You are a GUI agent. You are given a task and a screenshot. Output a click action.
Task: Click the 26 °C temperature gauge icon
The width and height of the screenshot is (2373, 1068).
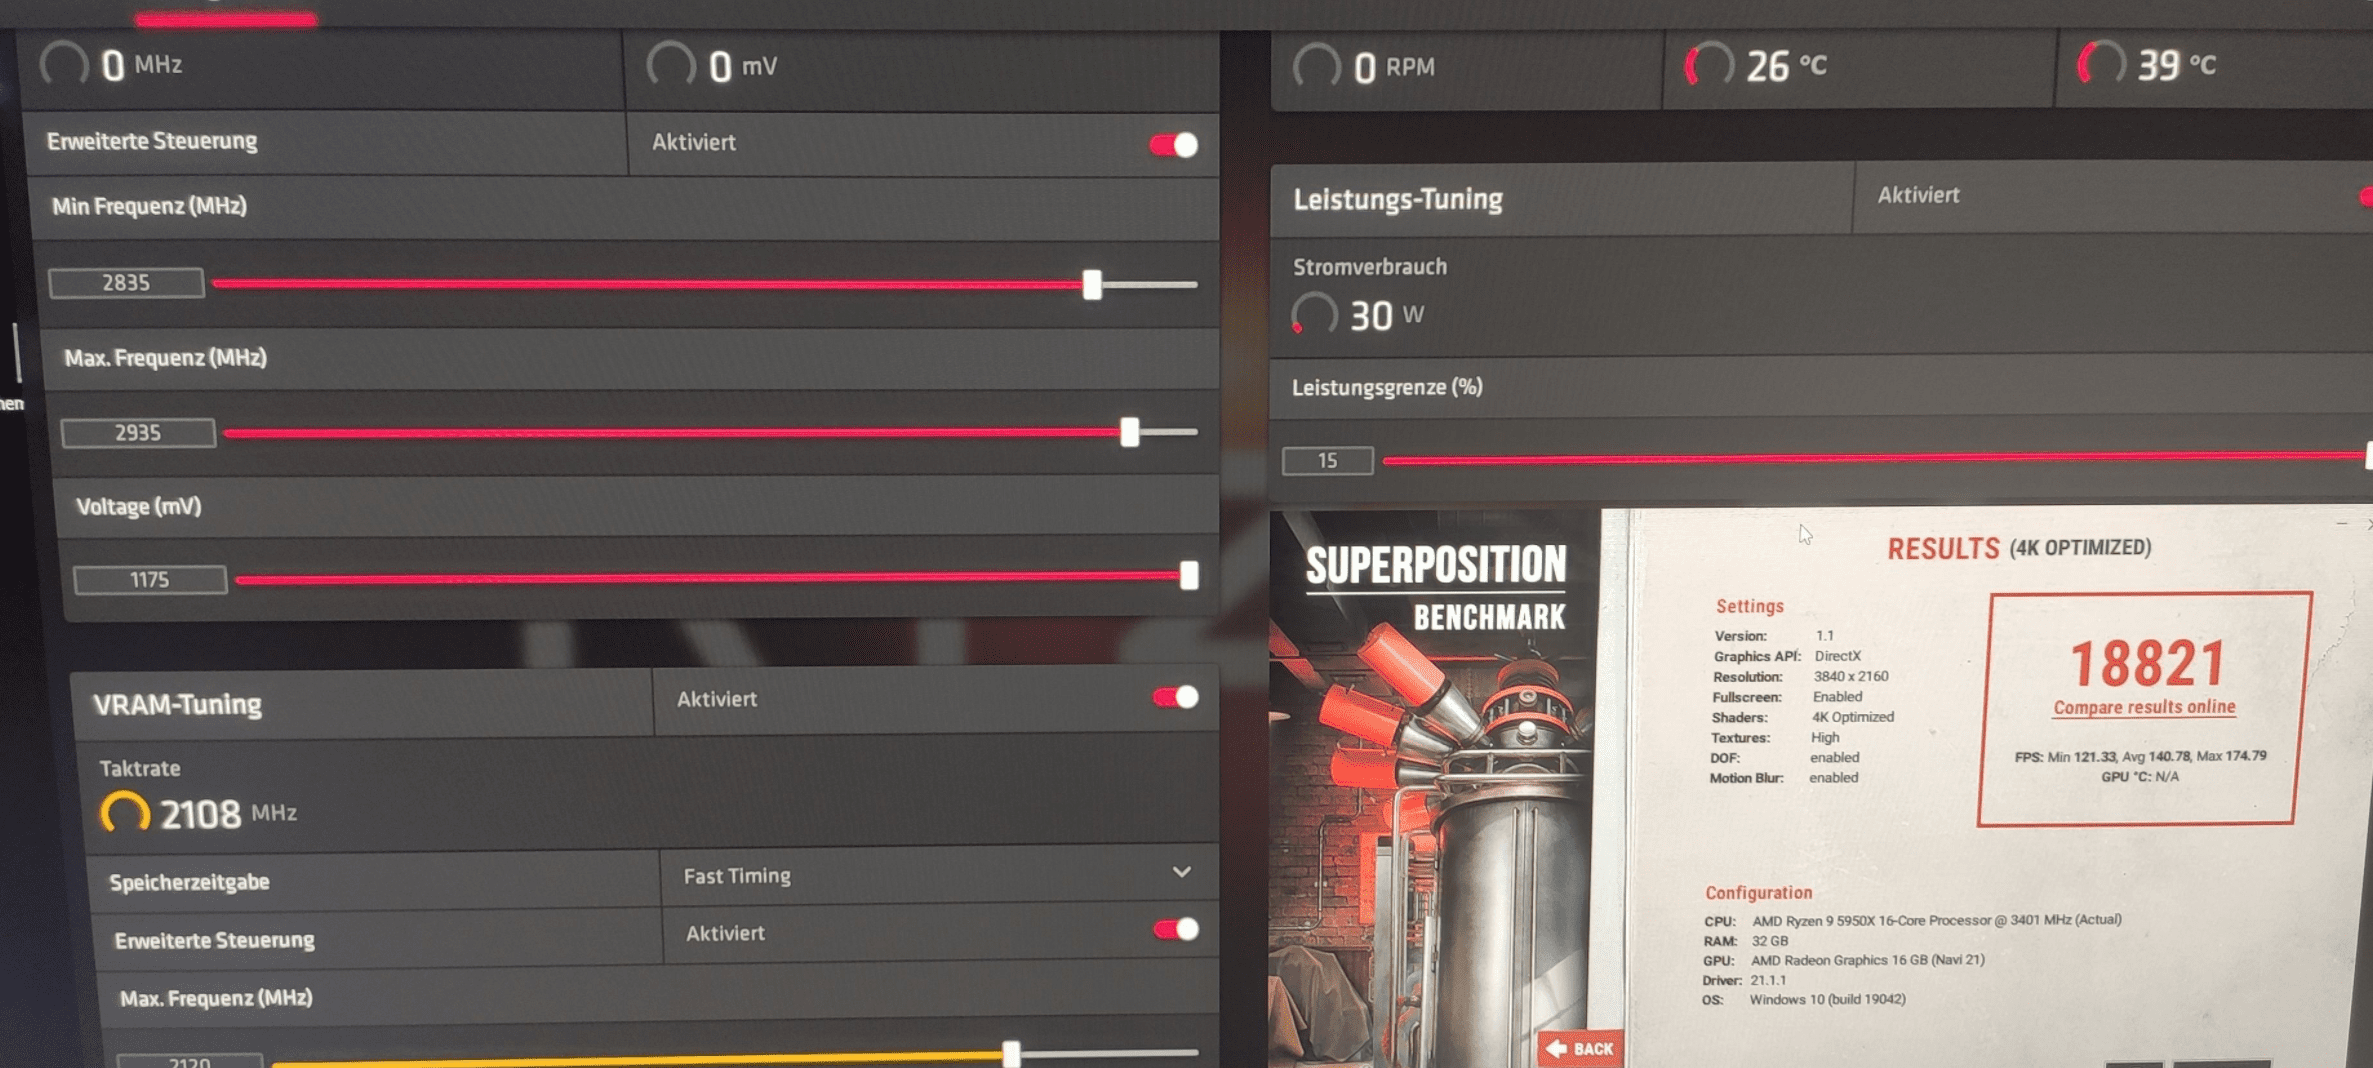click(x=1709, y=66)
